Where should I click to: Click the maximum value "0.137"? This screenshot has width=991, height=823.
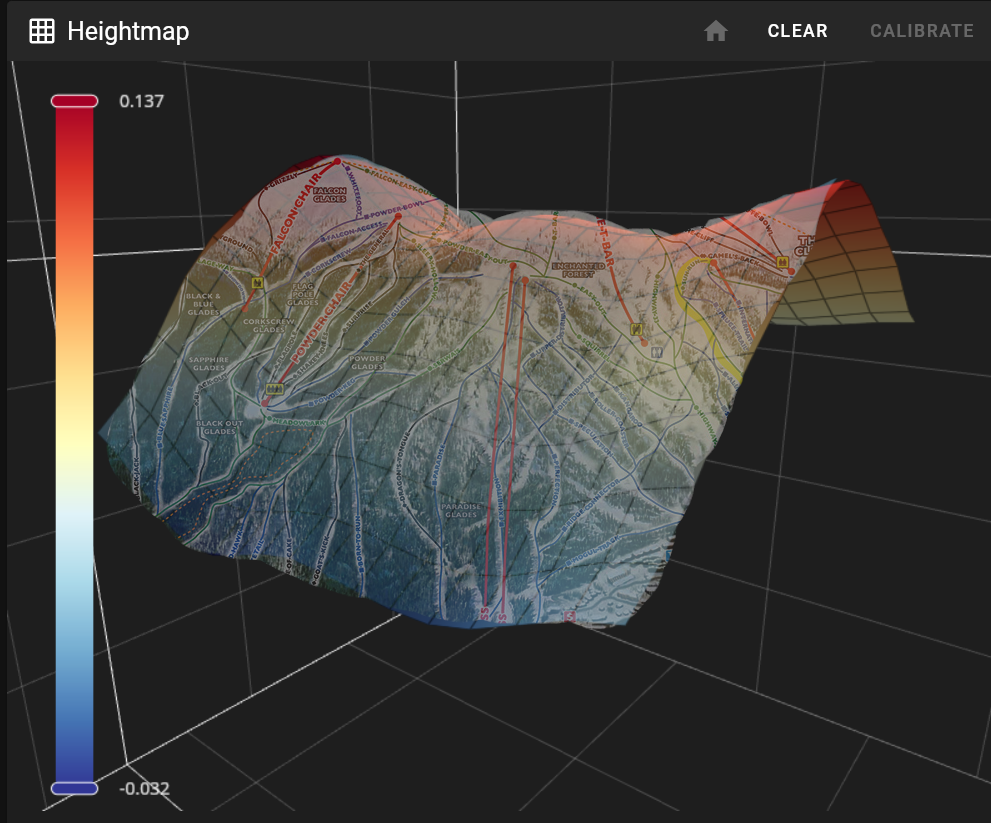(142, 101)
